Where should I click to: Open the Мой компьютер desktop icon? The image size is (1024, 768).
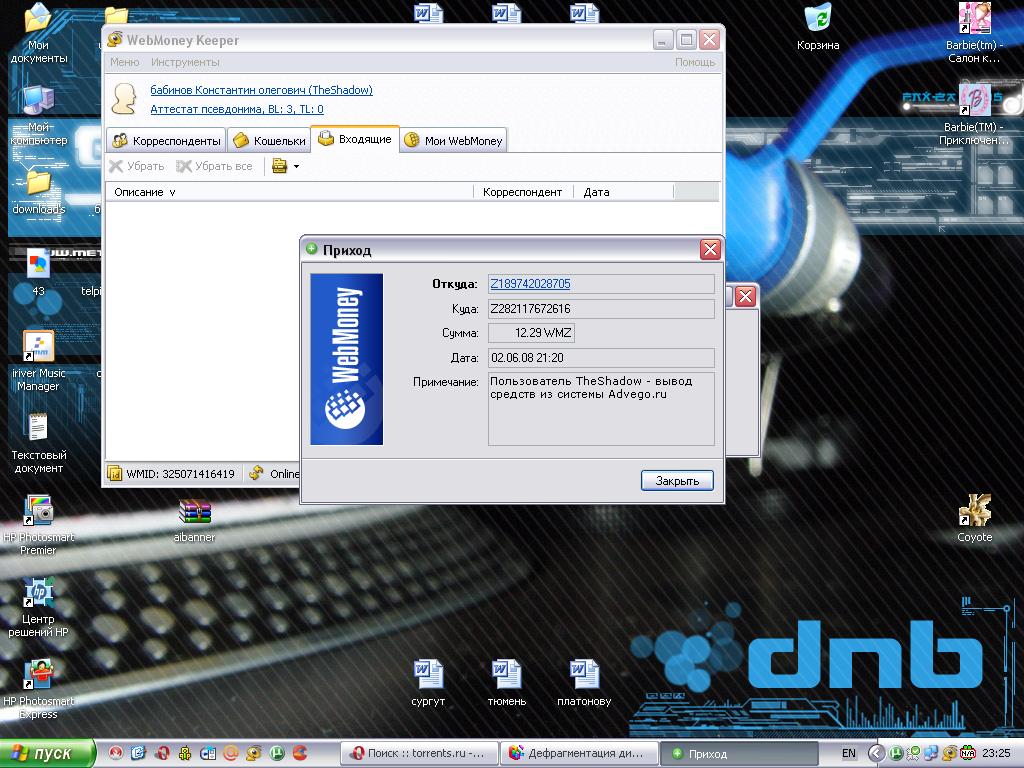click(38, 116)
